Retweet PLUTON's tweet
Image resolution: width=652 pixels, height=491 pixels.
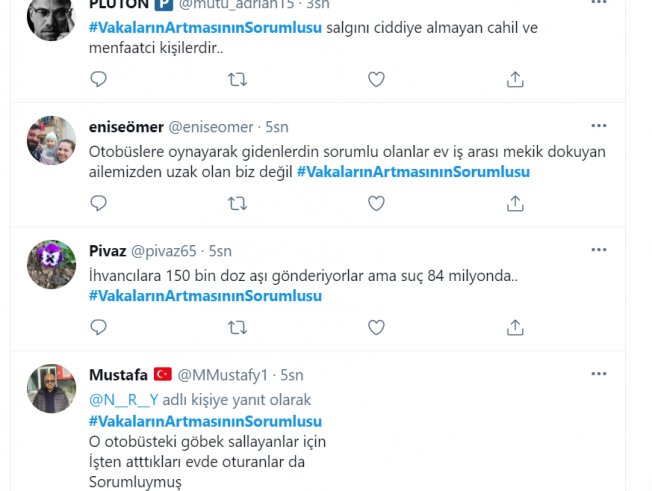pos(237,79)
